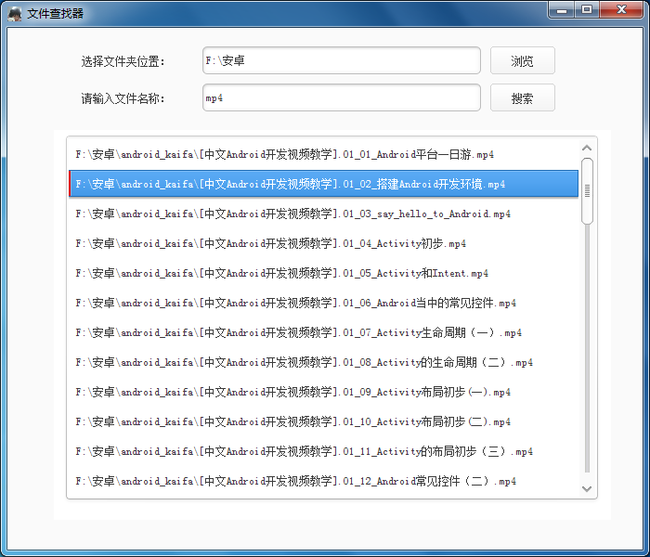
Task: Select result 01_08_Activity的生命周期（二）.mp4
Action: [323, 362]
